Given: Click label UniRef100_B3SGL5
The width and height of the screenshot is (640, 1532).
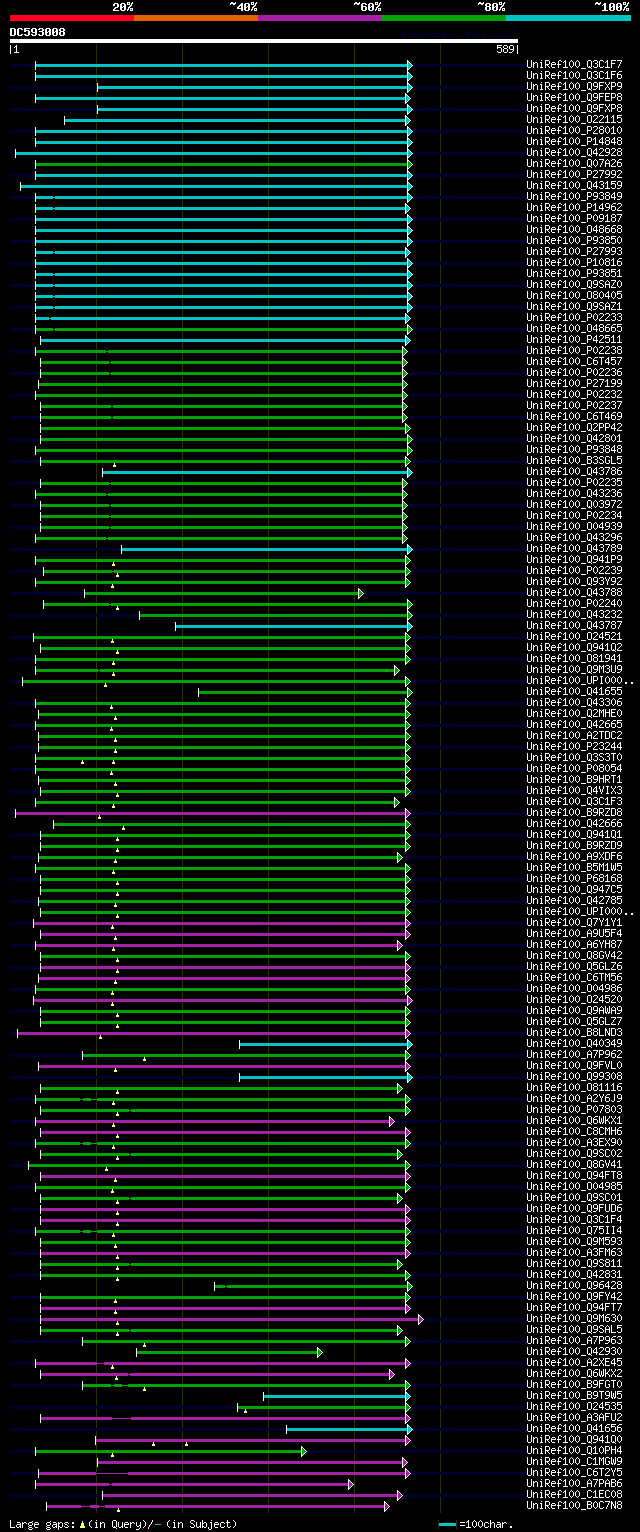Looking at the screenshot, I should click(574, 460).
